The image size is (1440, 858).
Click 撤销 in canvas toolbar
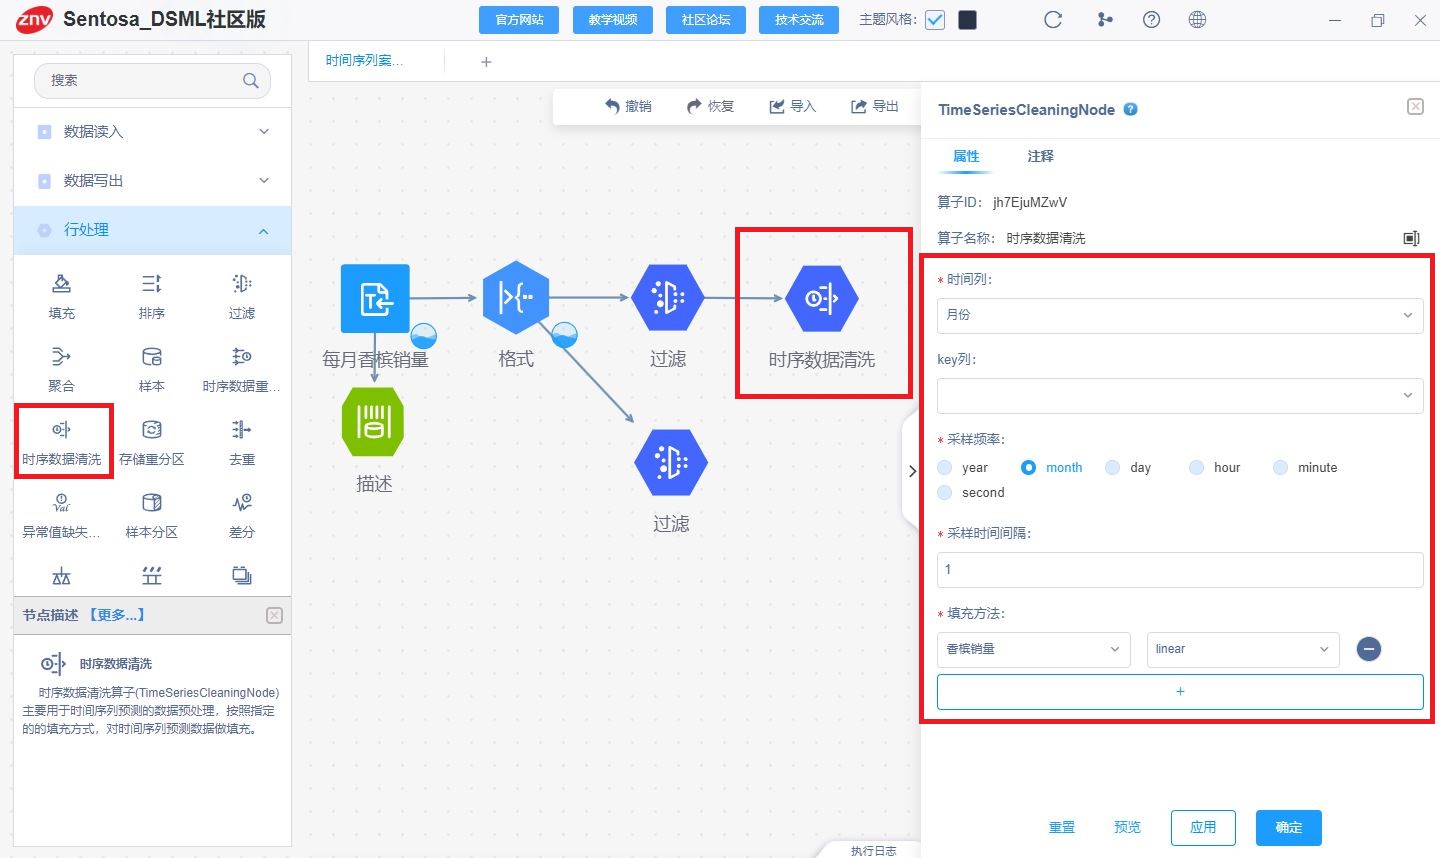tap(628, 106)
